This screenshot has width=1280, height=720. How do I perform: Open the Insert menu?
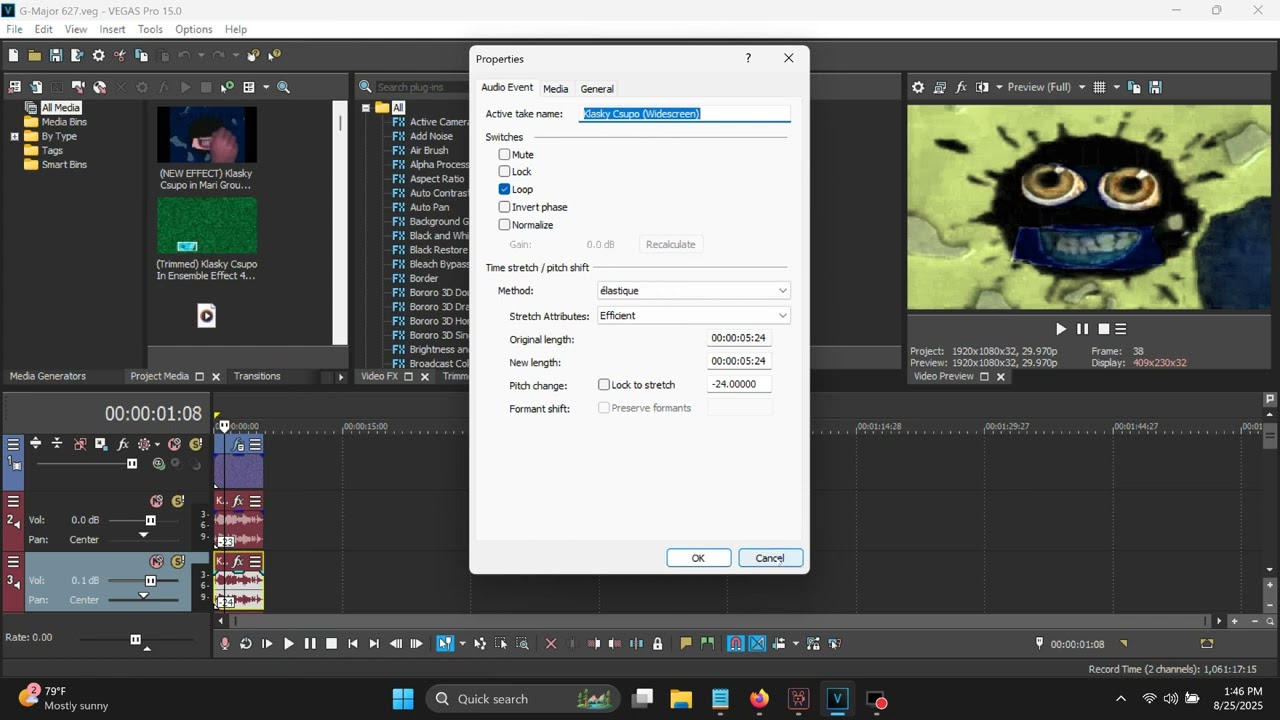(112, 29)
